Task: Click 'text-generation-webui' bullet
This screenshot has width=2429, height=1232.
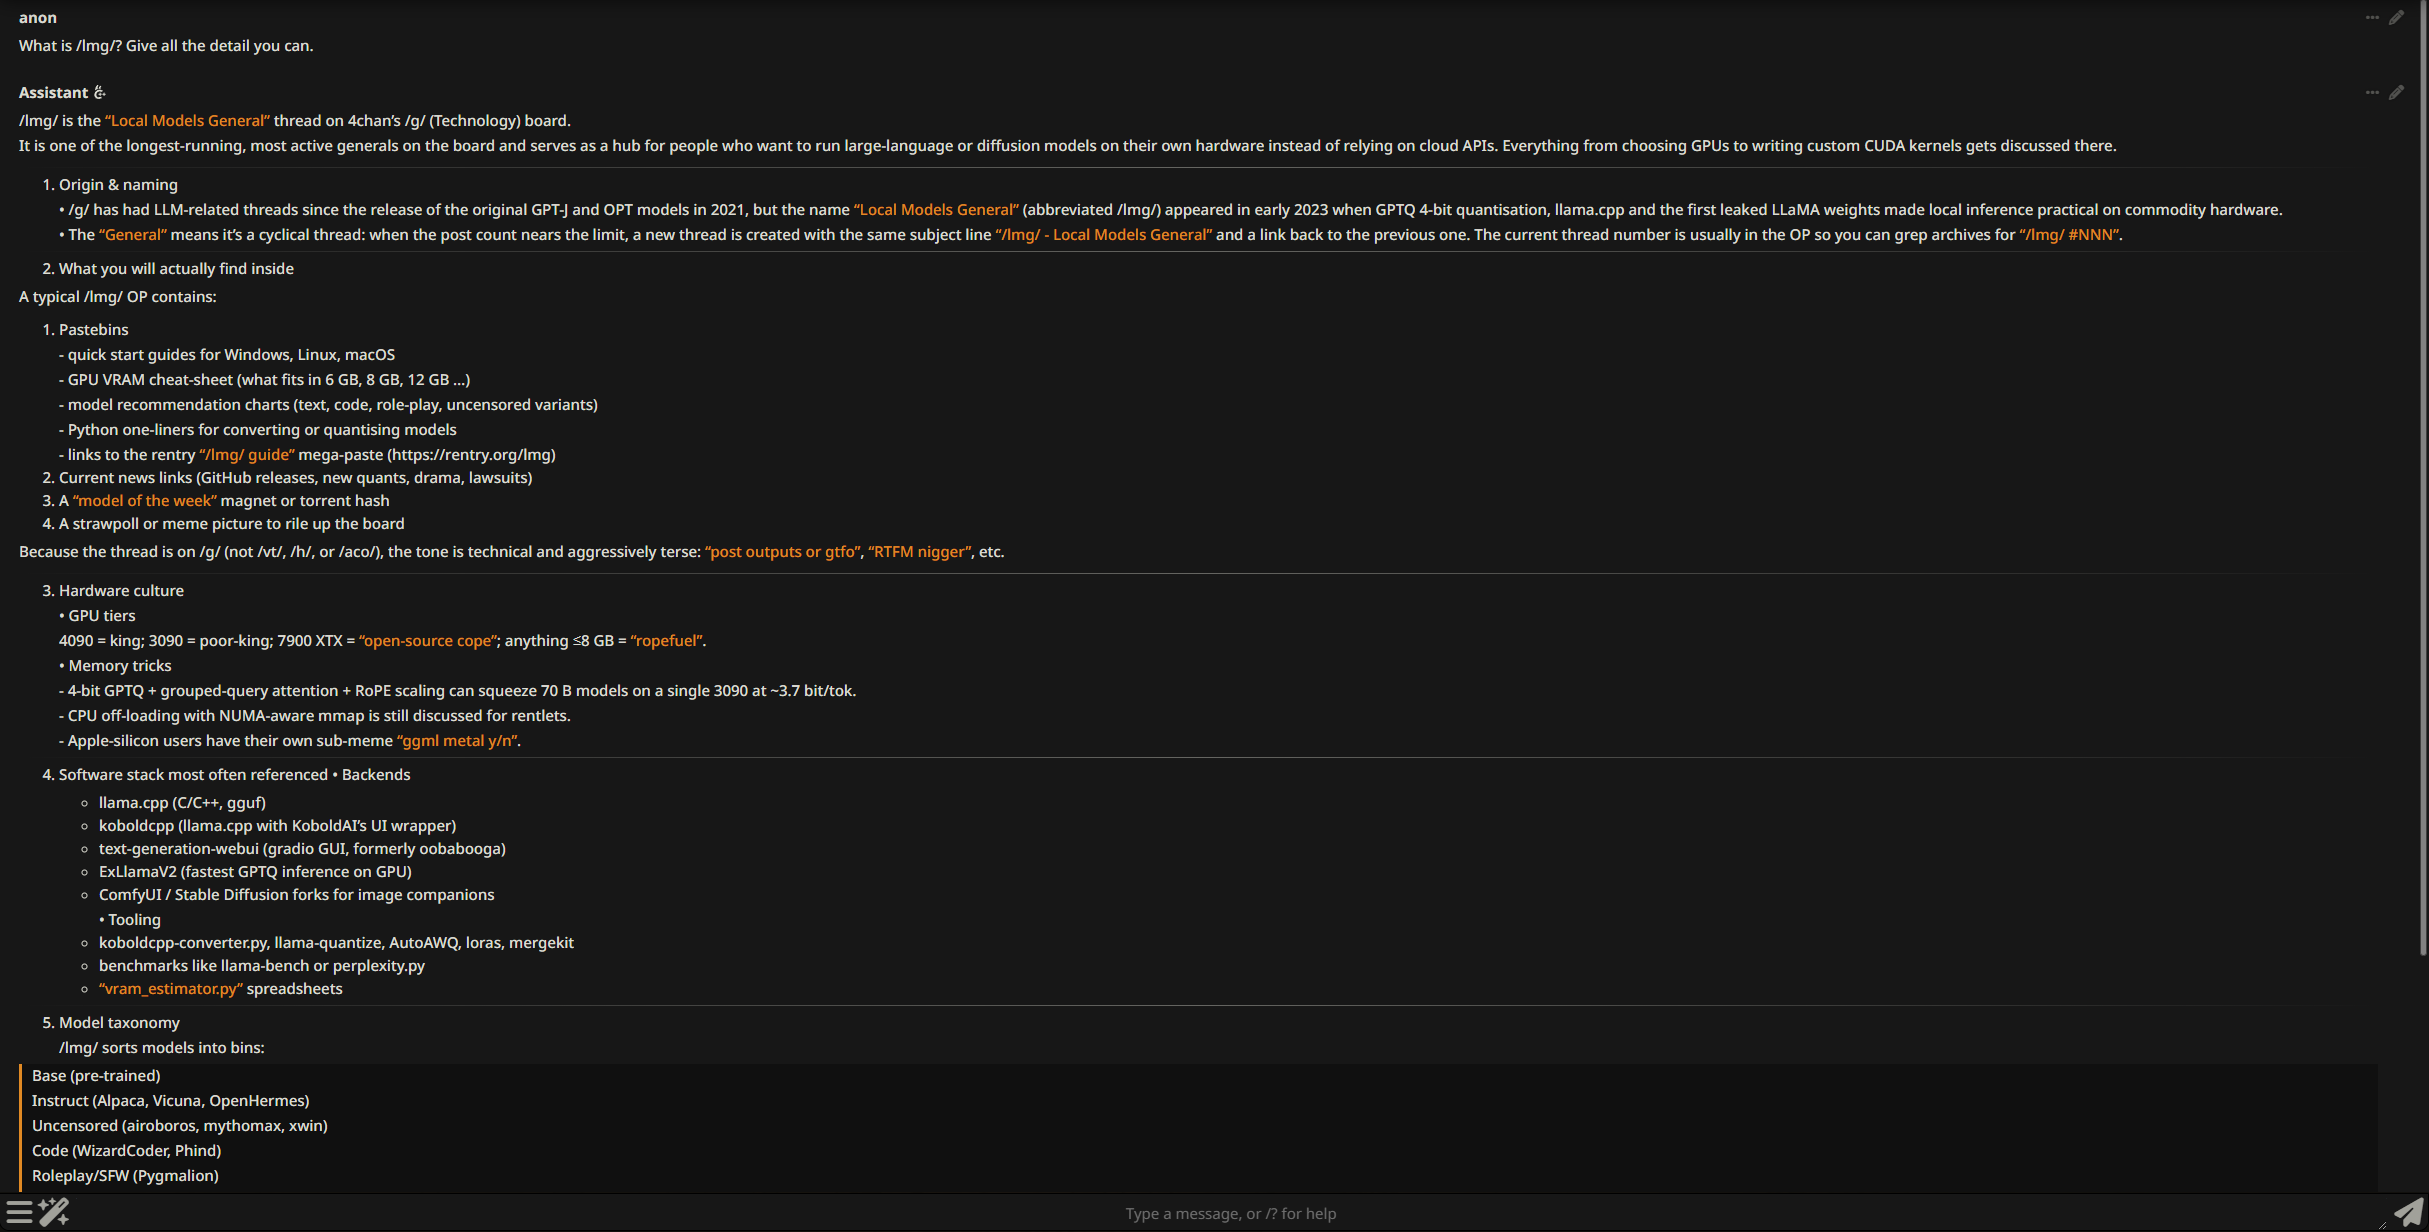Action: pos(302,849)
